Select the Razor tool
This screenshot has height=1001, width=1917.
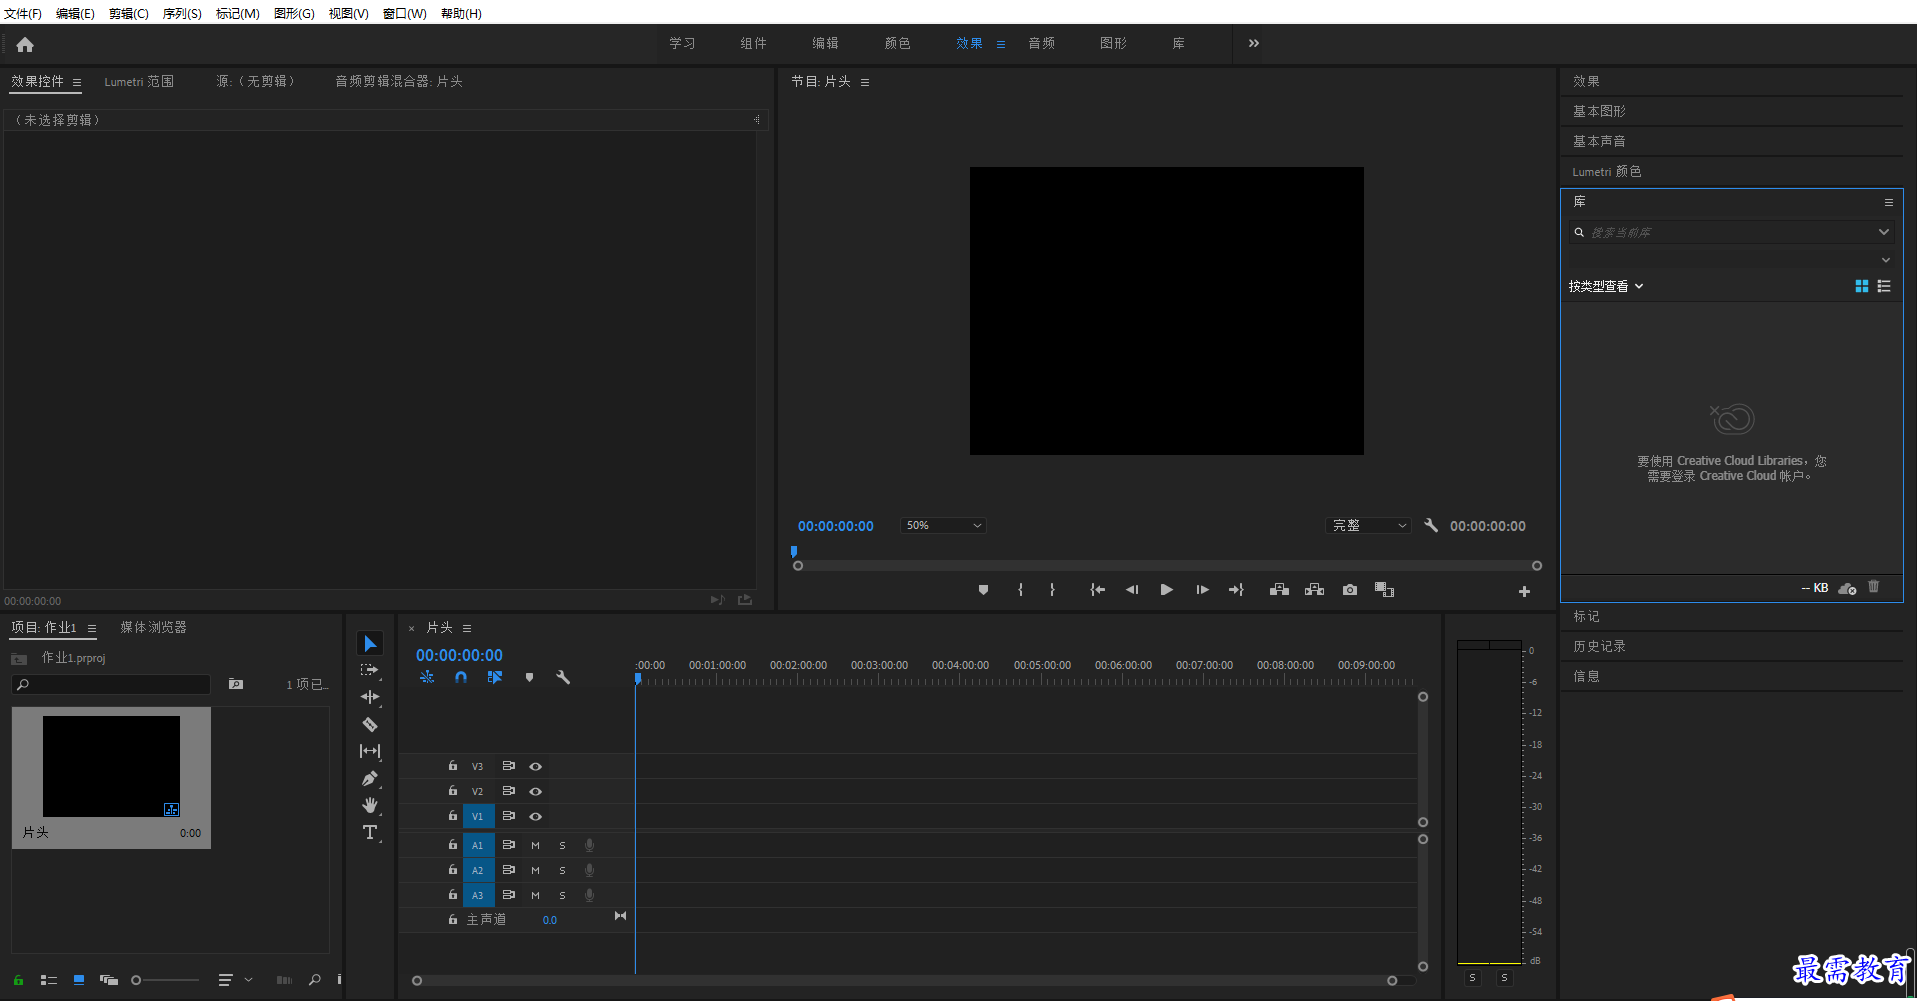(x=370, y=724)
